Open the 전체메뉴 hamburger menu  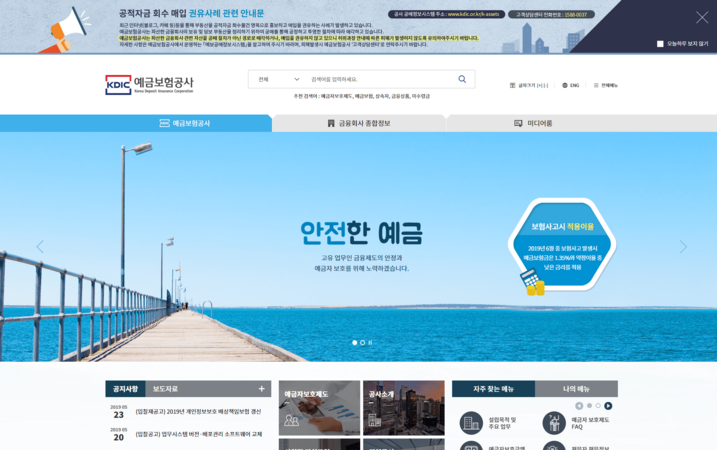[x=605, y=86]
